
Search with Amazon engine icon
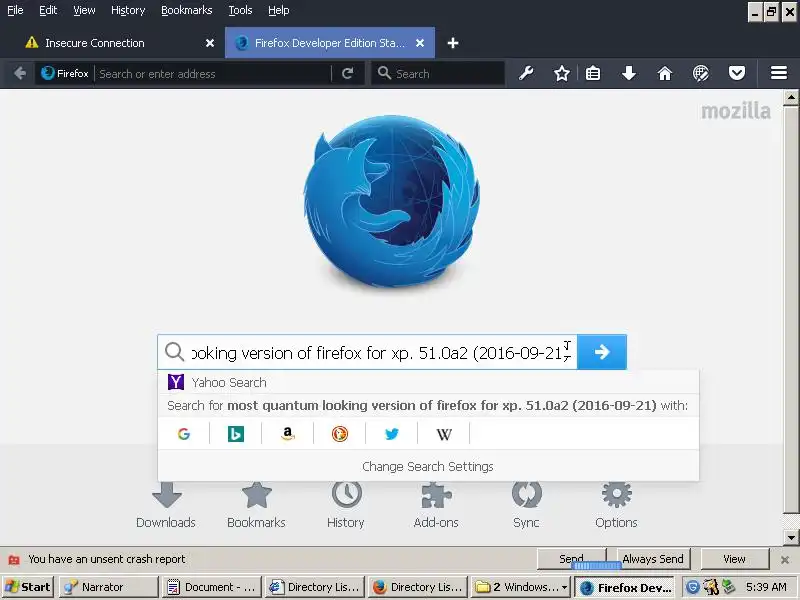288,434
